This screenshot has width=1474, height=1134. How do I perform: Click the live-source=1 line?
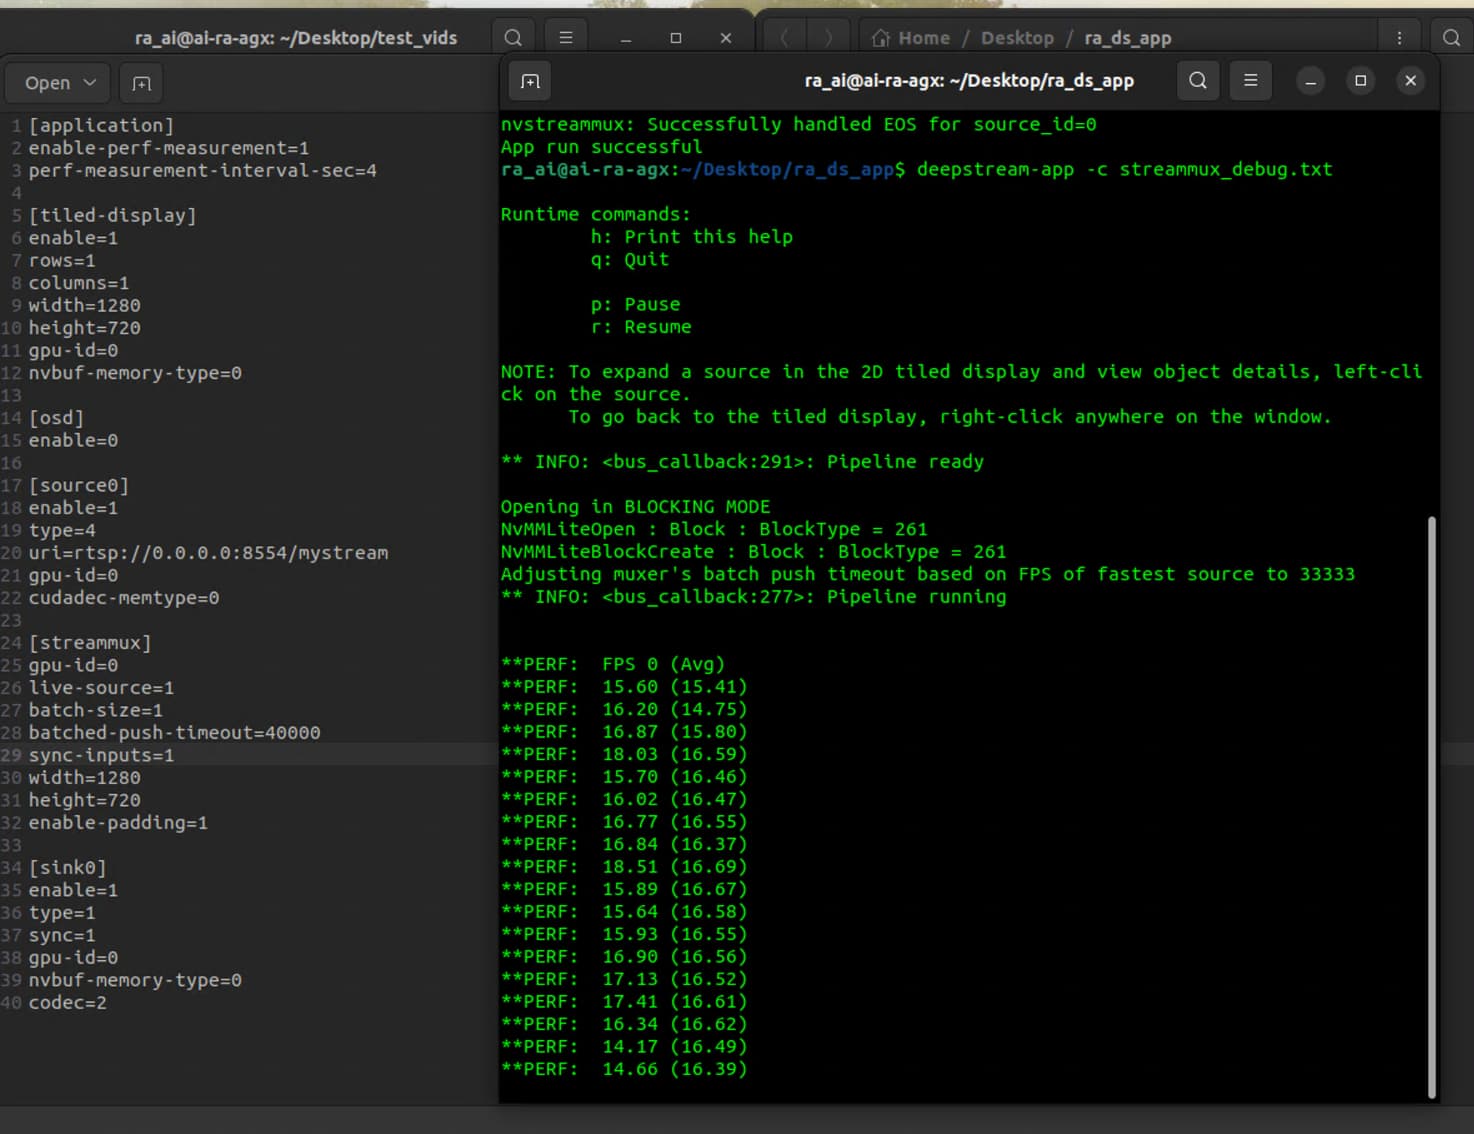coord(101,688)
